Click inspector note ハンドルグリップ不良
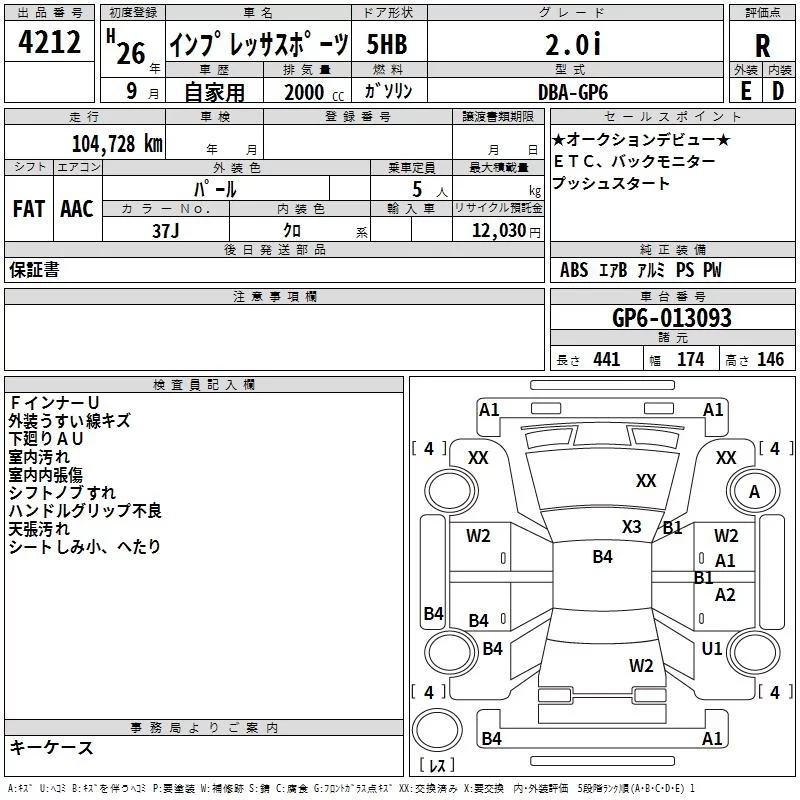Screen dimensions: 800x800 [85, 511]
